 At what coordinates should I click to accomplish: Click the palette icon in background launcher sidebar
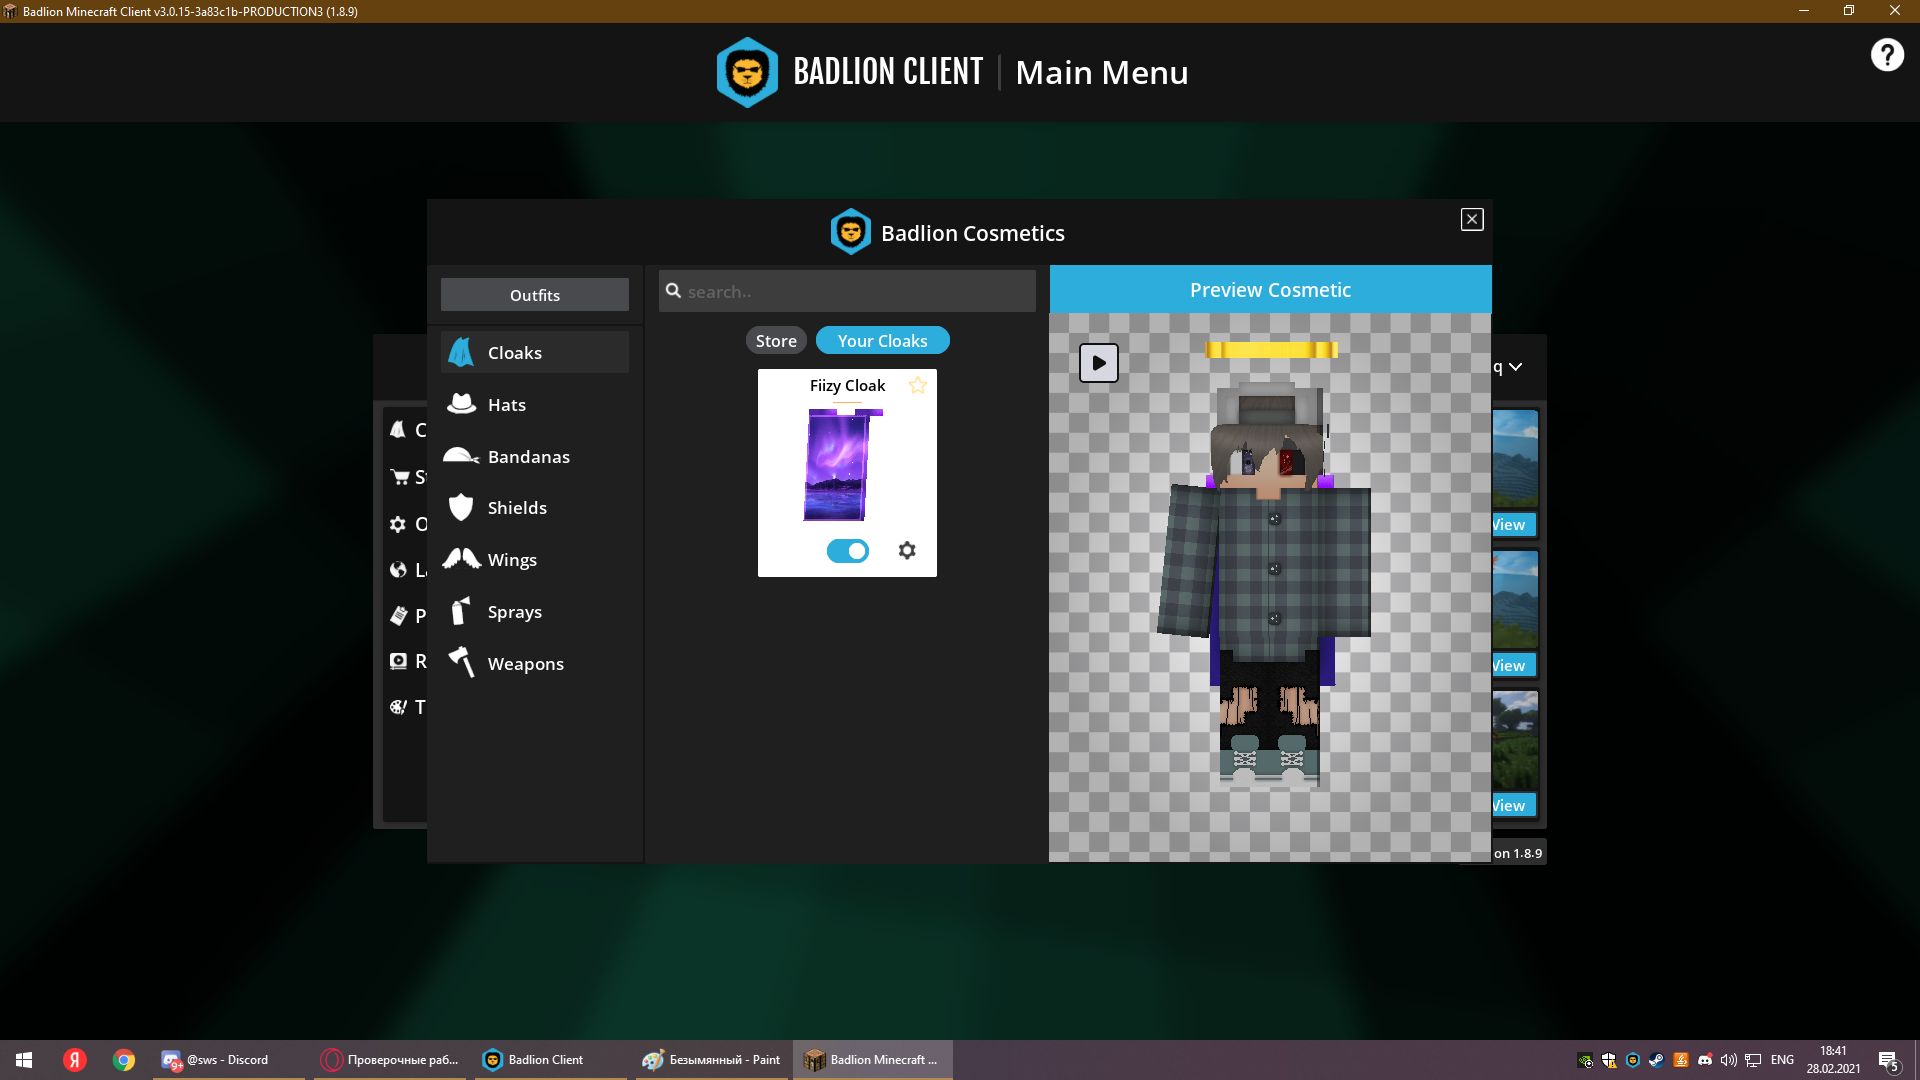click(x=398, y=707)
